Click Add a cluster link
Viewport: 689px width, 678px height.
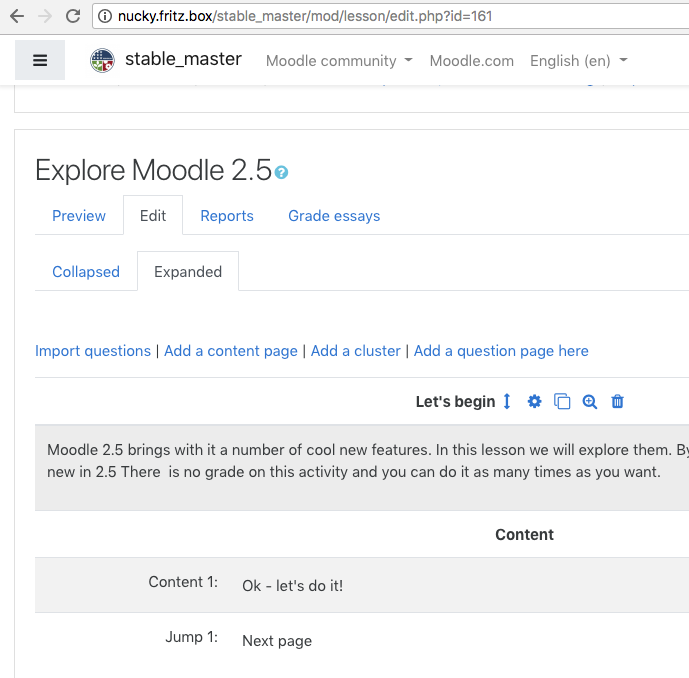tap(356, 351)
